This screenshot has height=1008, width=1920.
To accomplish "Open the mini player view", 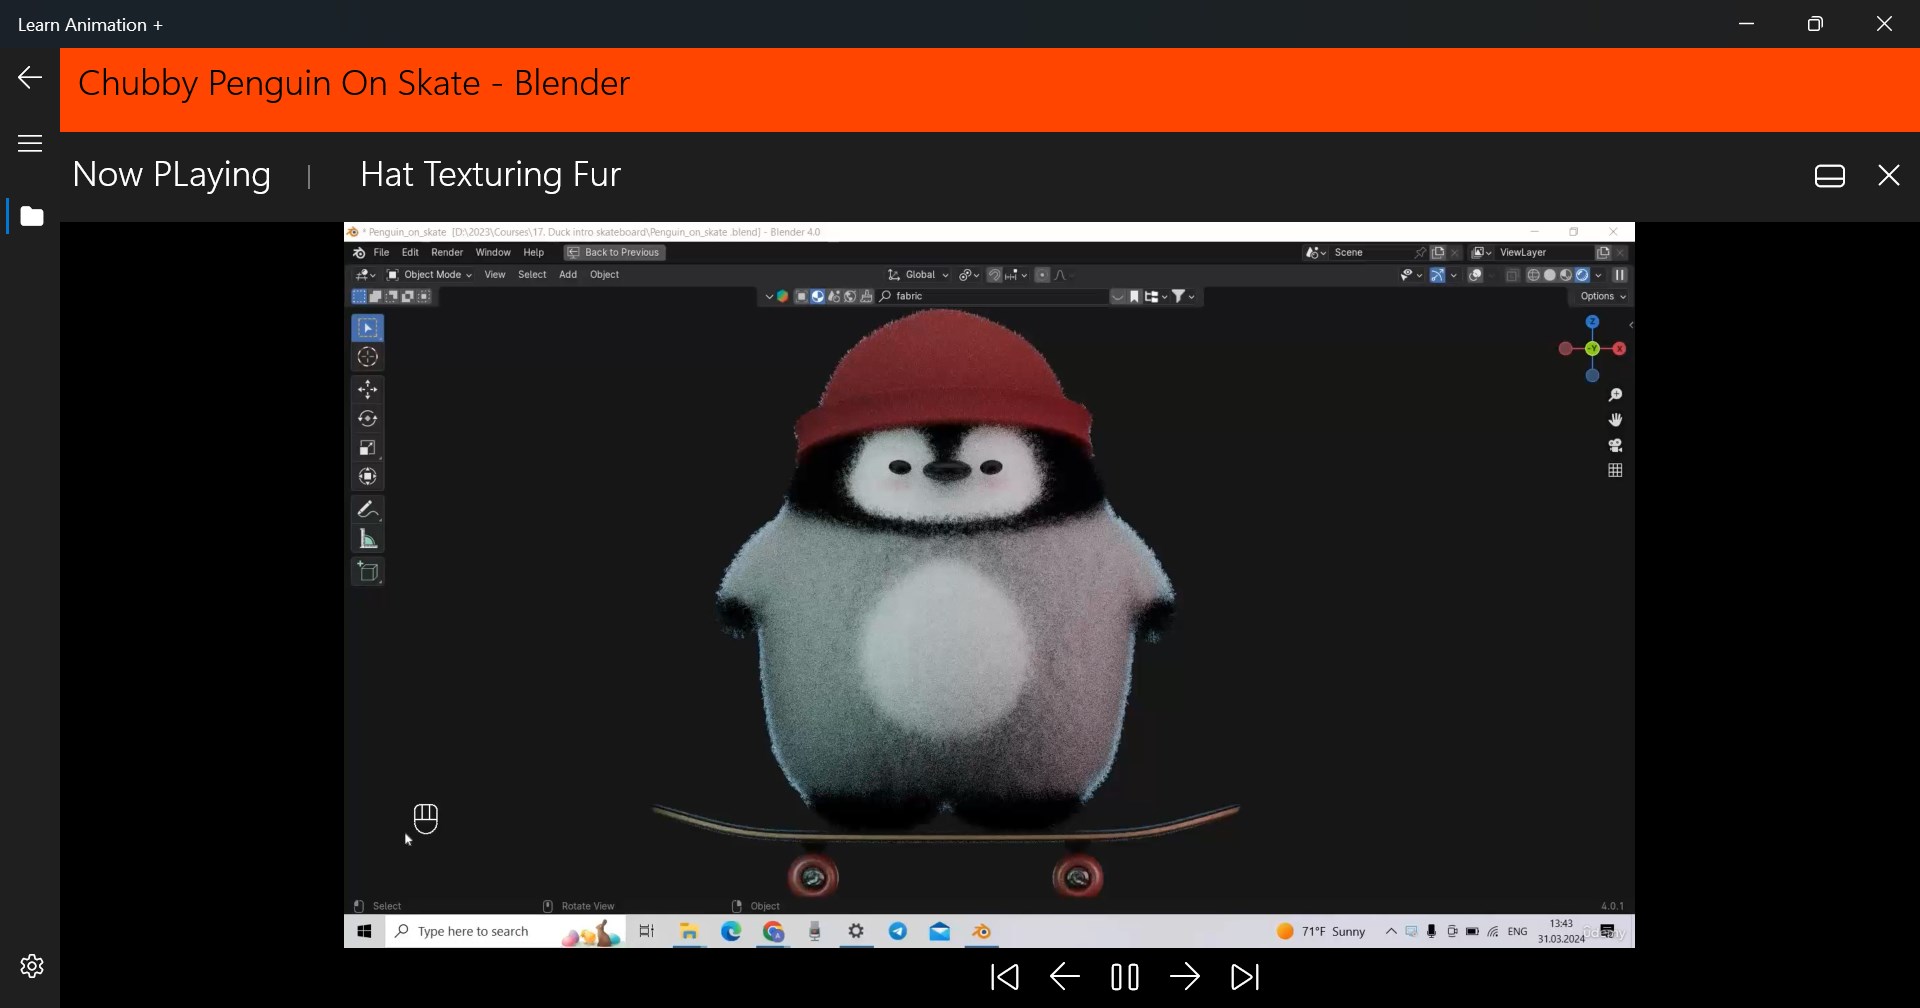I will coord(1830,175).
